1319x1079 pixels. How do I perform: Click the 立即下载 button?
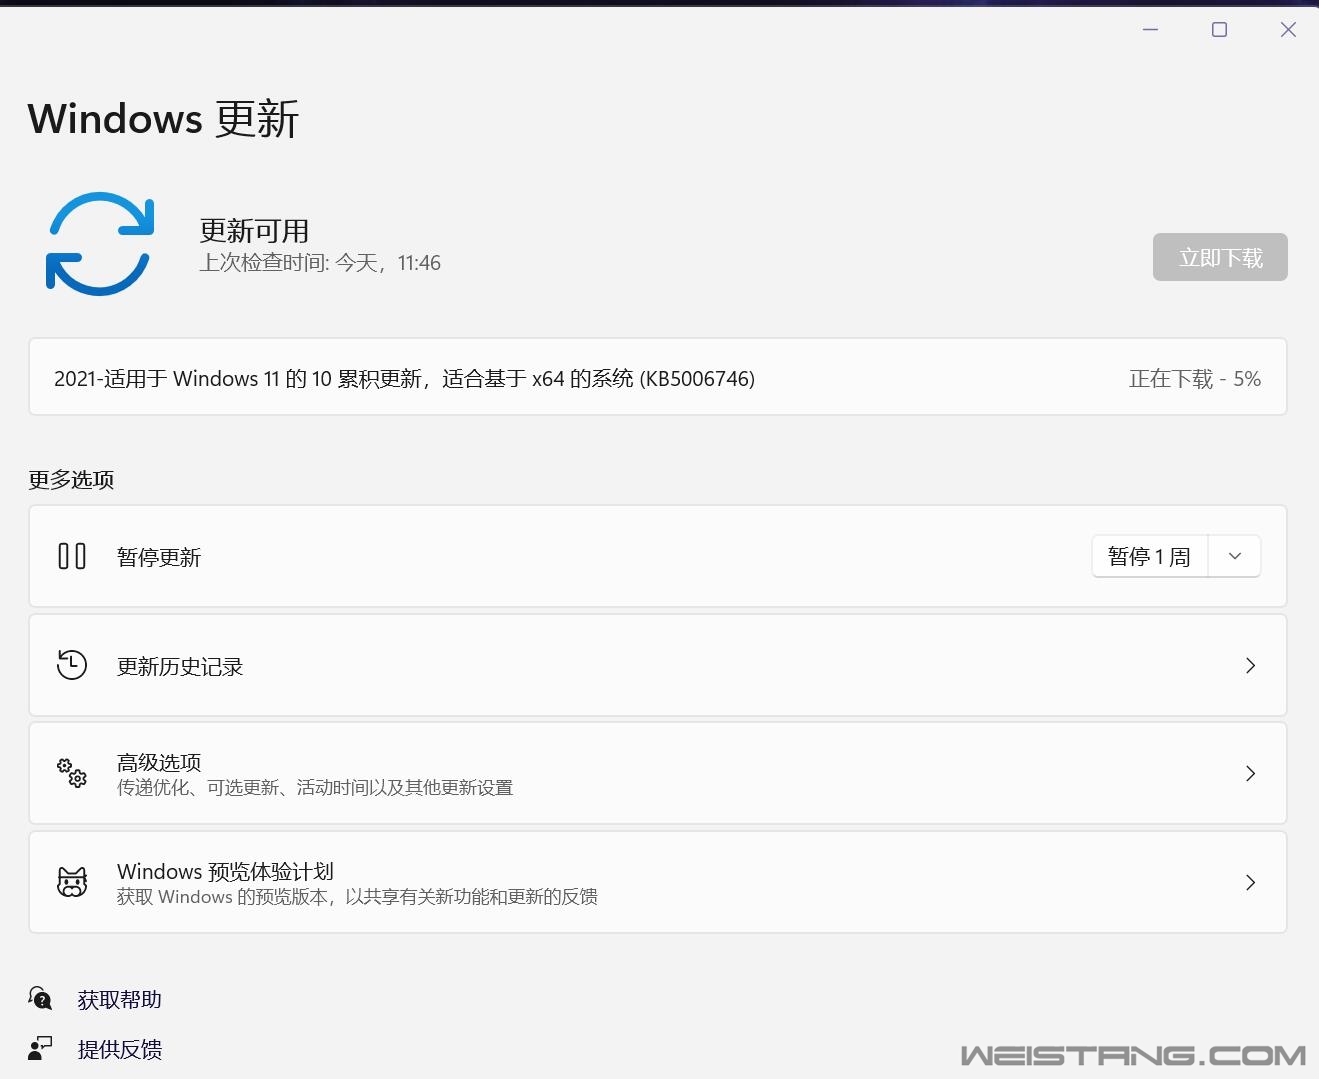pos(1220,257)
